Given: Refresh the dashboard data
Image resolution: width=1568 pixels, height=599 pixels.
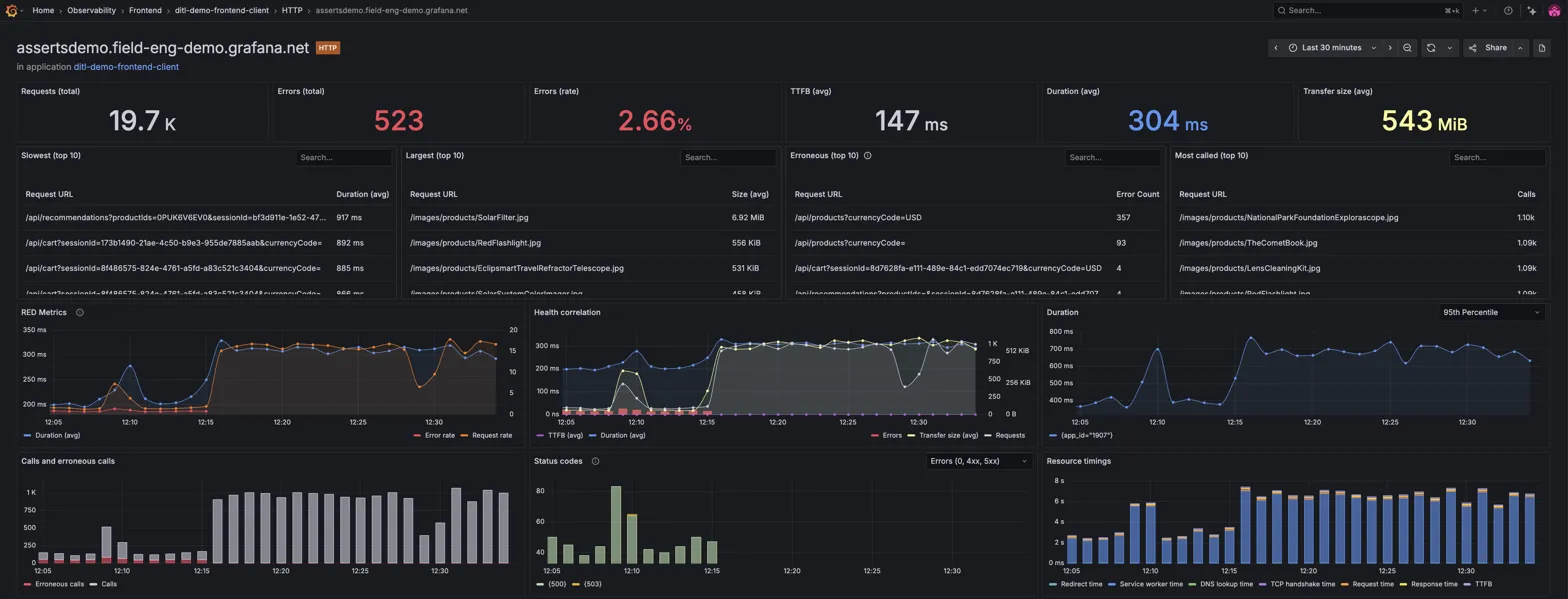Looking at the screenshot, I should (1431, 48).
